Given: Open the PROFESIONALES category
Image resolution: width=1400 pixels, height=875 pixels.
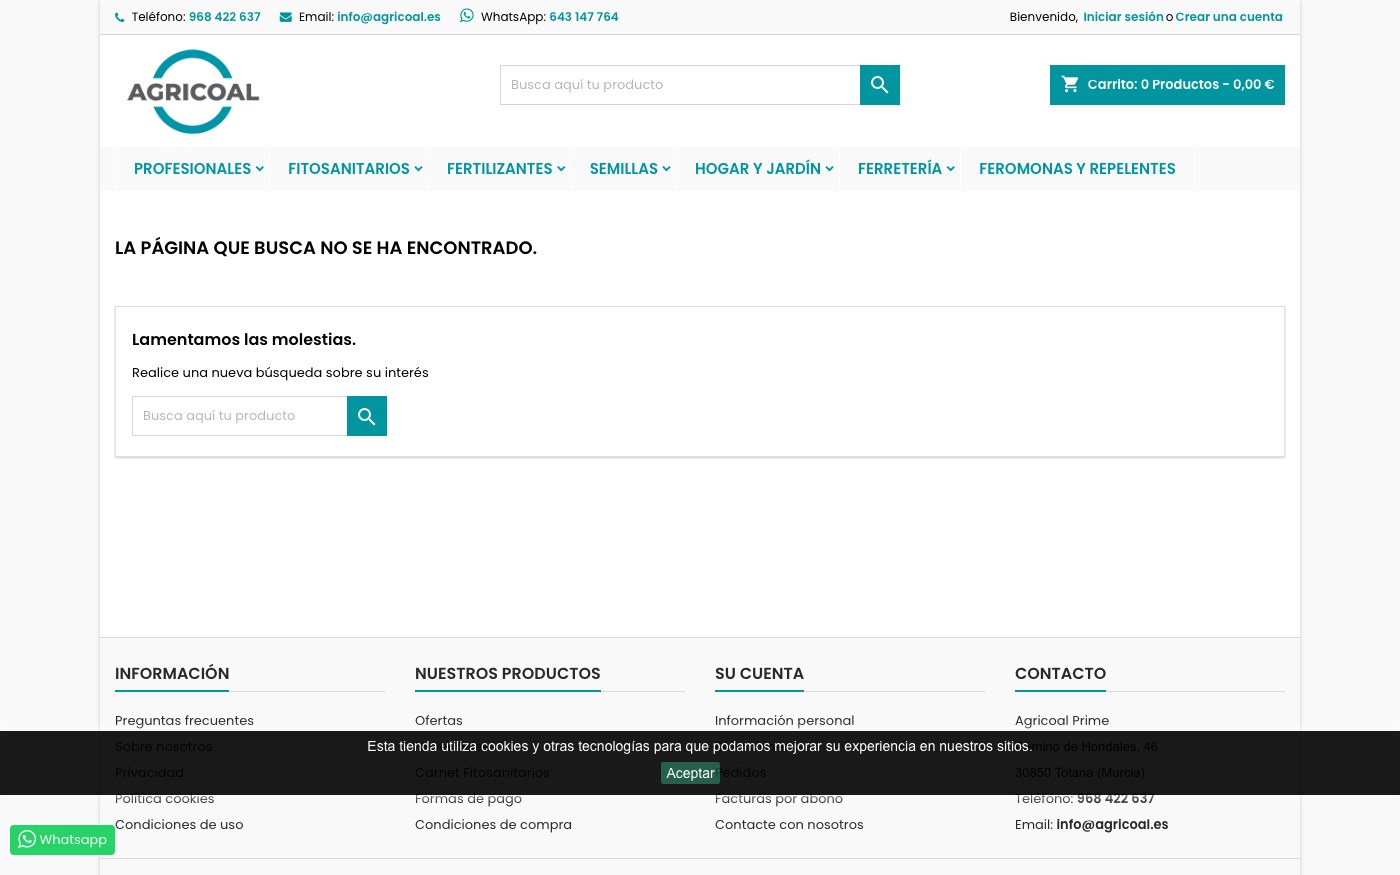Looking at the screenshot, I should point(192,169).
